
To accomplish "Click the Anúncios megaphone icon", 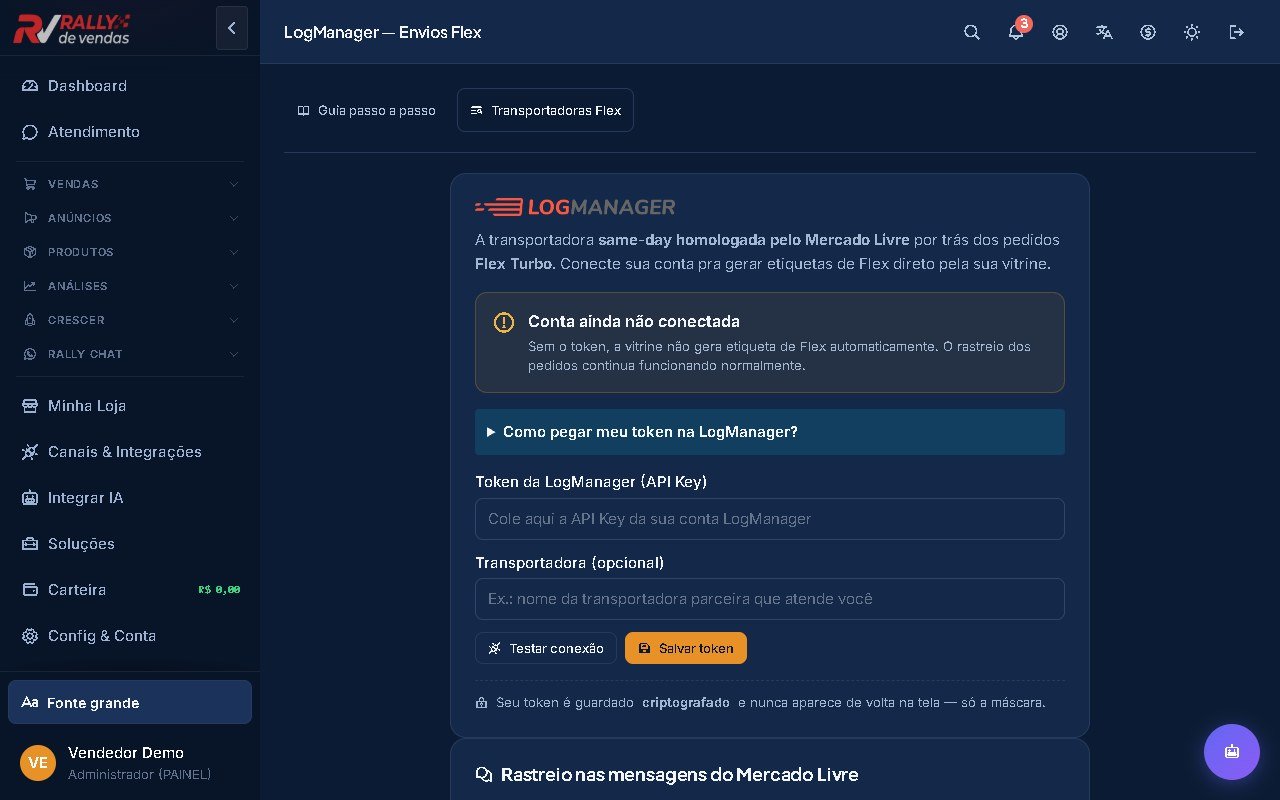I will 29,218.
